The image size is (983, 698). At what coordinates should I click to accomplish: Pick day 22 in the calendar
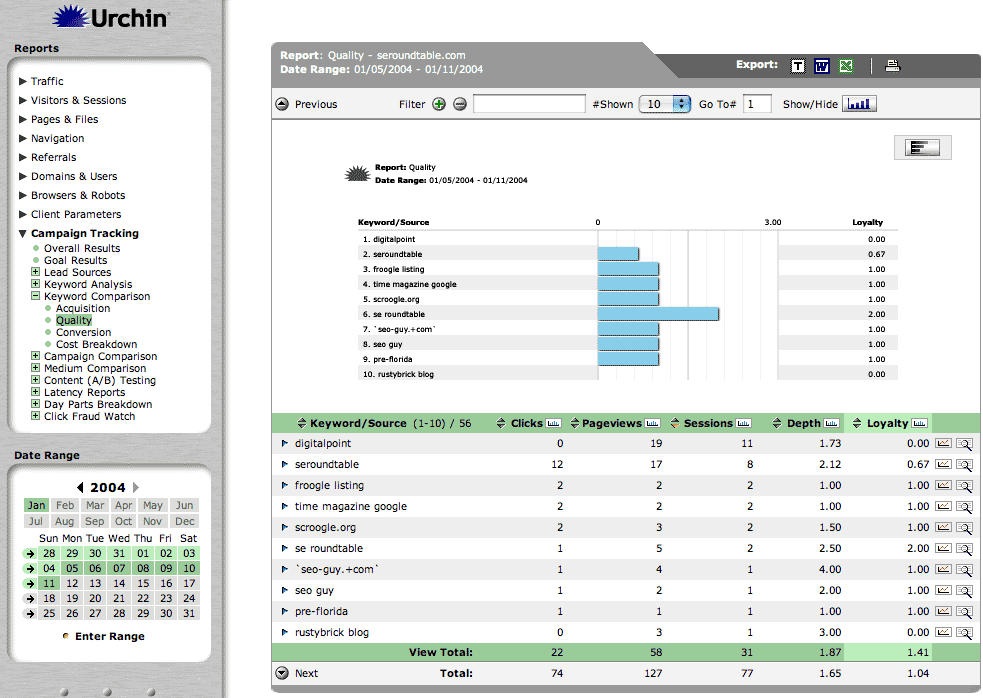pos(143,598)
